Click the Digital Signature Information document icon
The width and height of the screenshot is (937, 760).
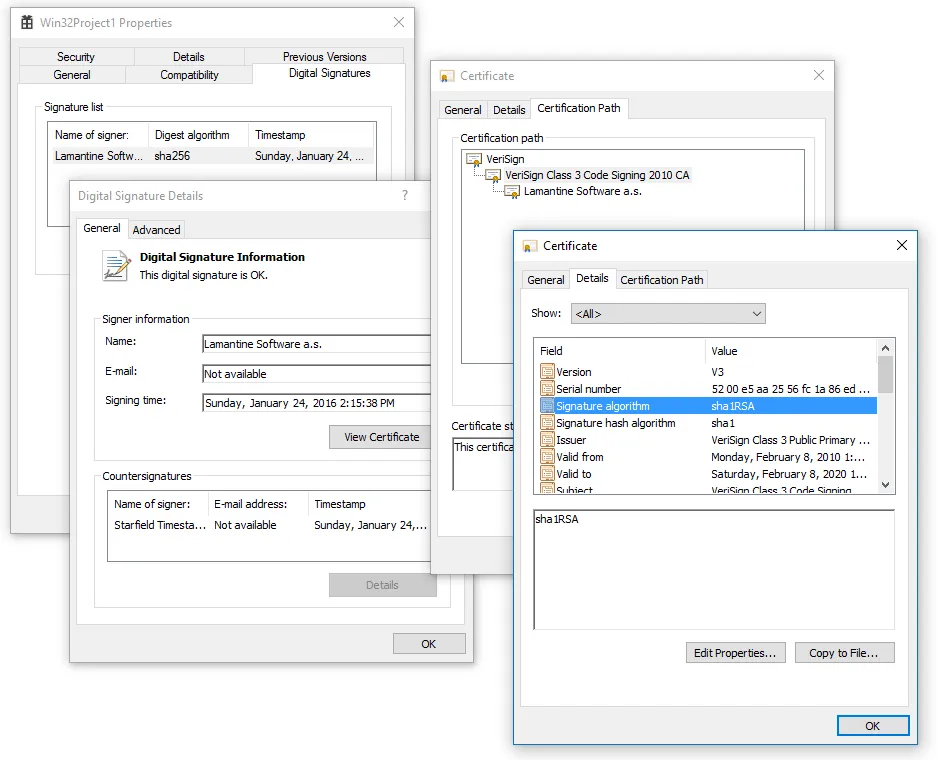pos(117,266)
